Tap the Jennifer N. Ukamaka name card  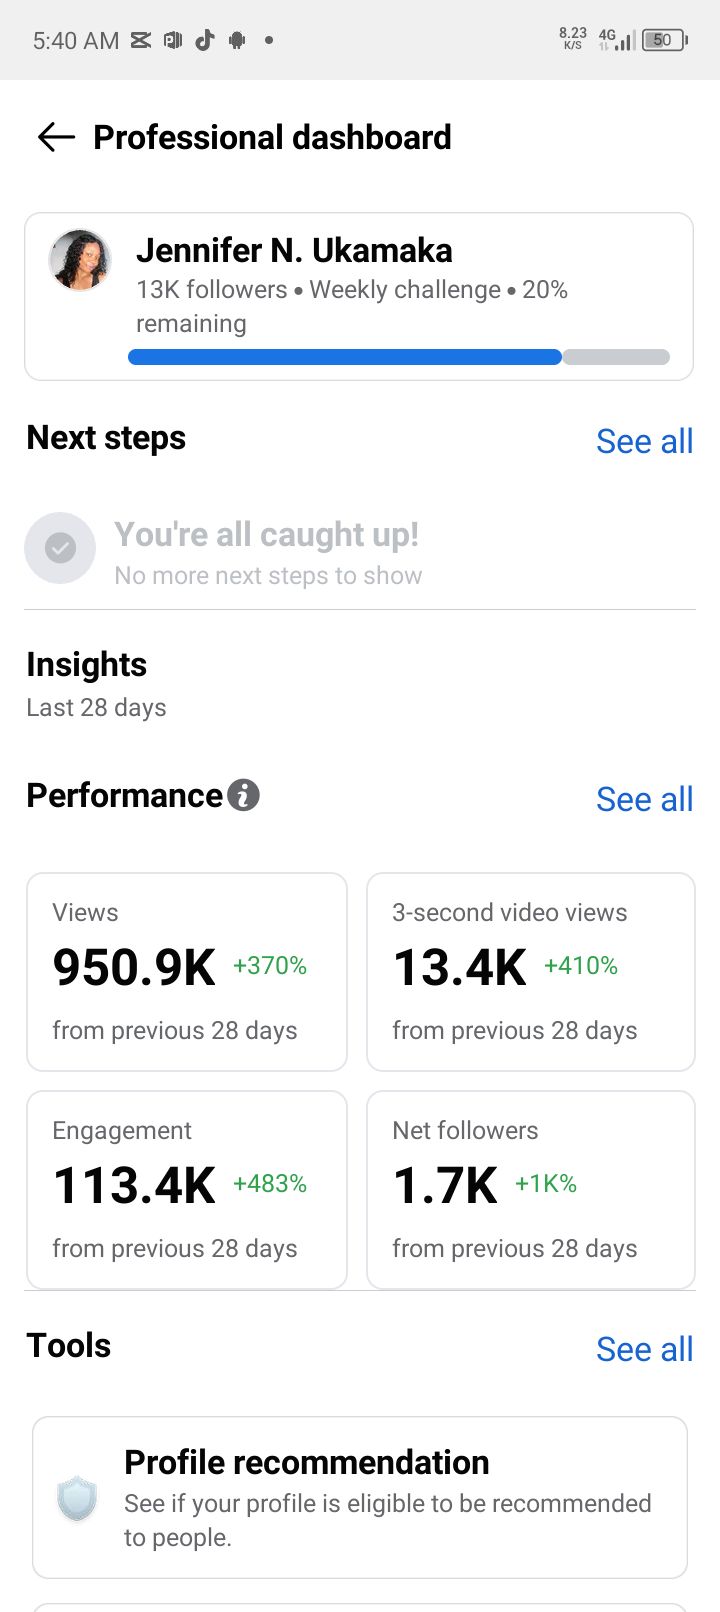pos(359,297)
